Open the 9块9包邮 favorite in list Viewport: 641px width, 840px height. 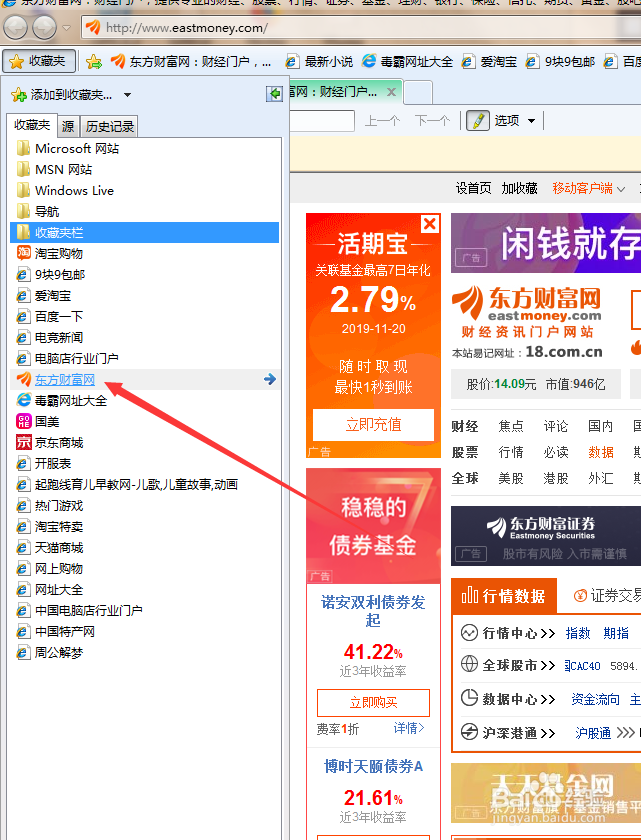click(x=145, y=274)
